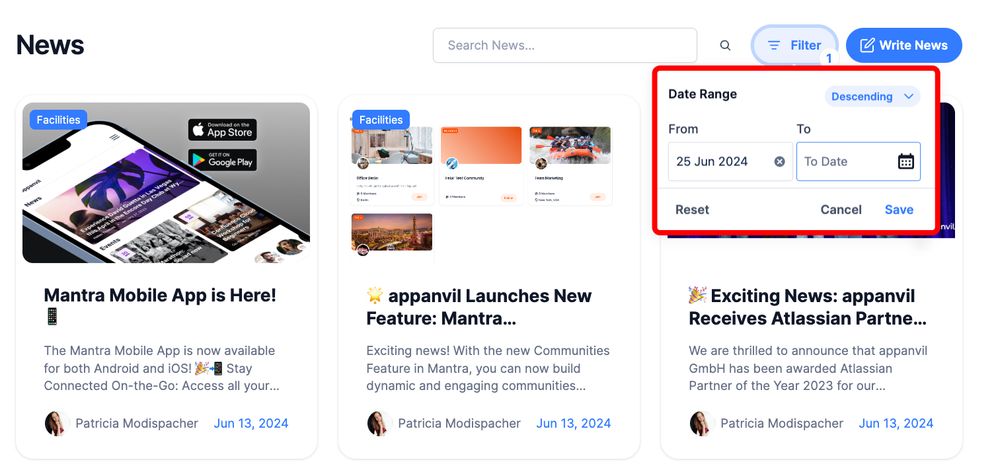Click author avatar on Atlassian Partner card
This screenshot has width=998, height=476.
tap(701, 423)
